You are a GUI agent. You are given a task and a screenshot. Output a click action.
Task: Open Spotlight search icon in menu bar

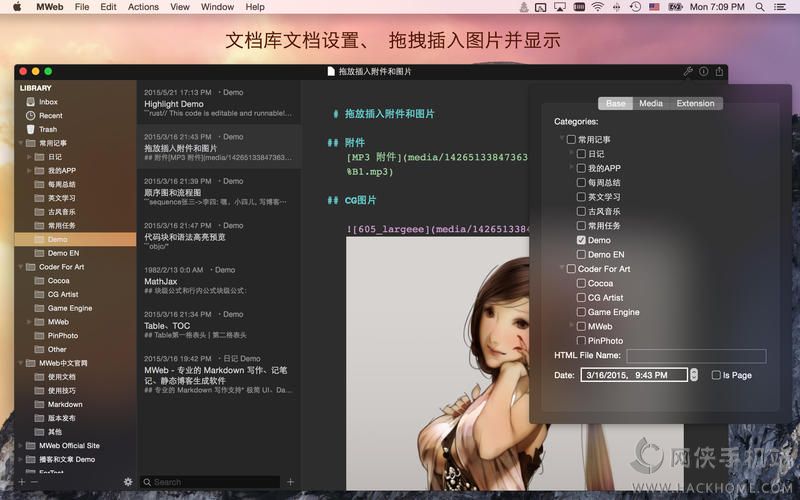point(760,7)
